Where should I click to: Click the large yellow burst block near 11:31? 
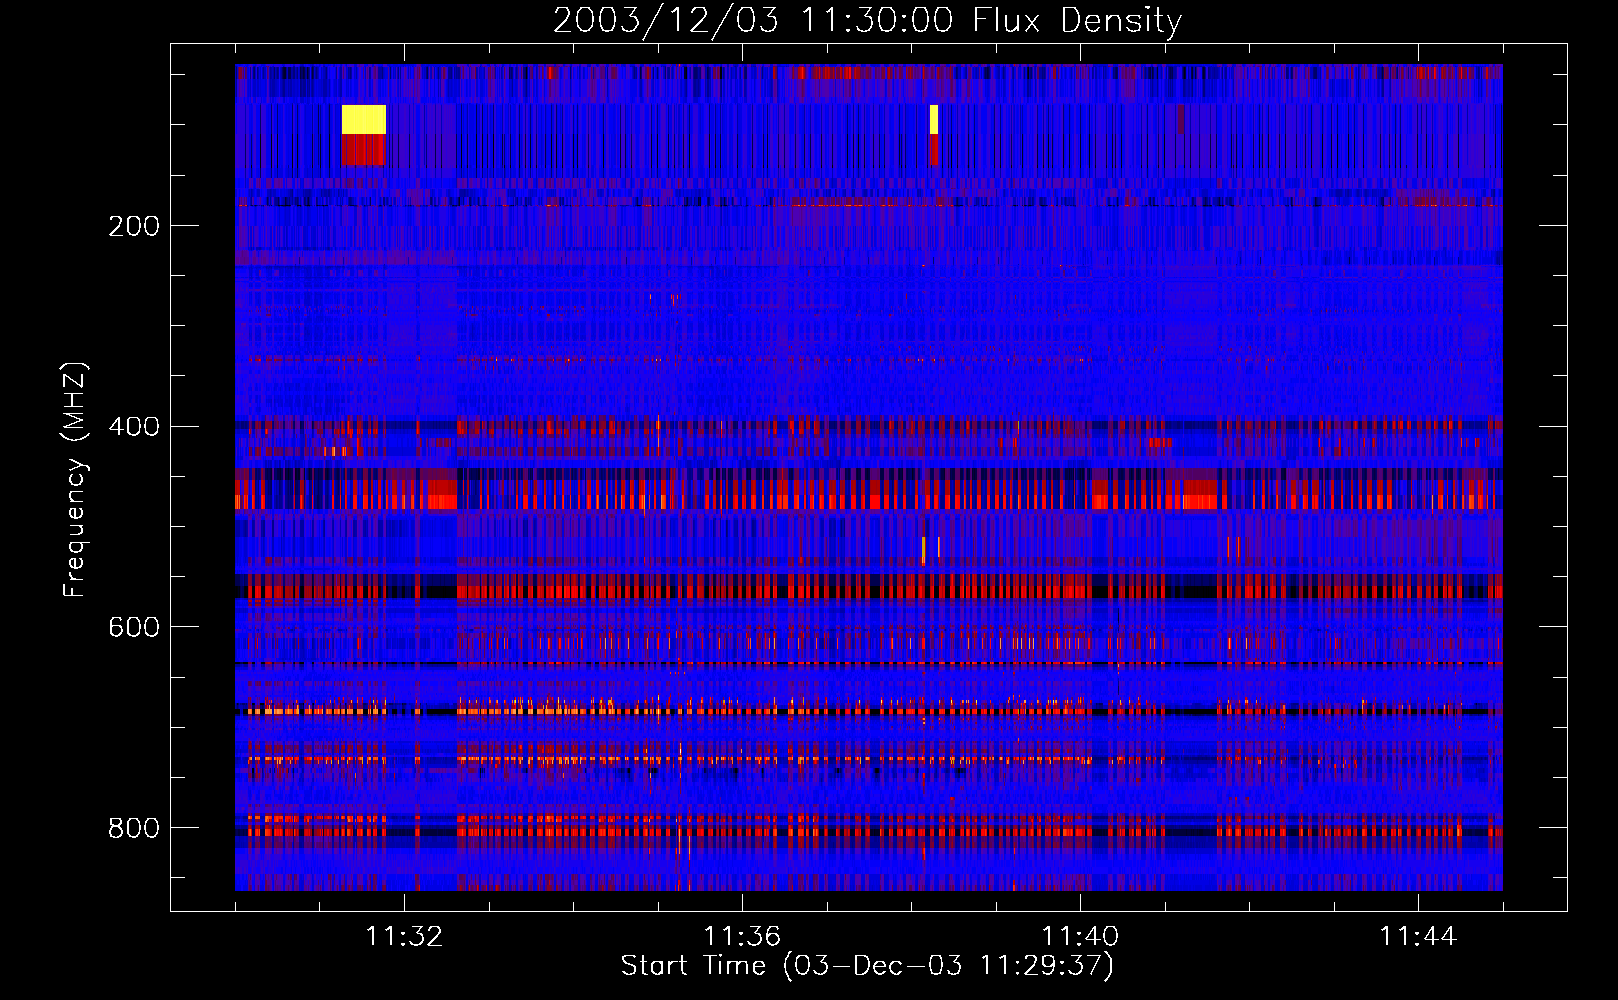[x=364, y=119]
